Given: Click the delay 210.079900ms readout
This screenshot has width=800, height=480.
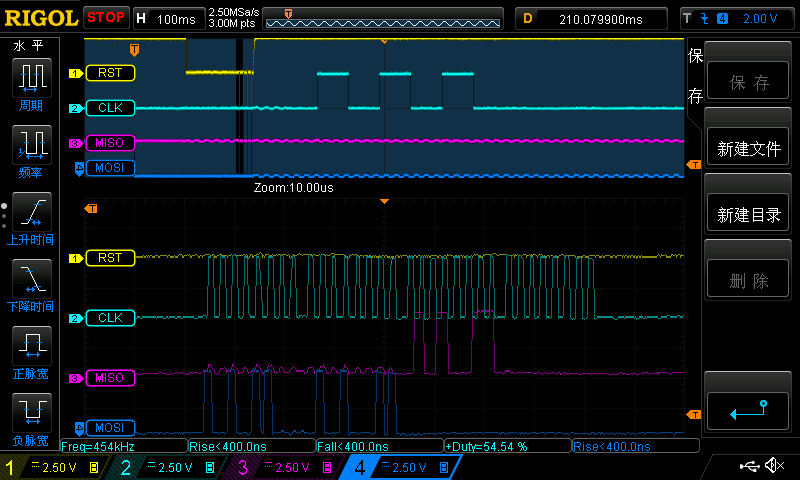Looking at the screenshot, I should pyautogui.click(x=601, y=19).
